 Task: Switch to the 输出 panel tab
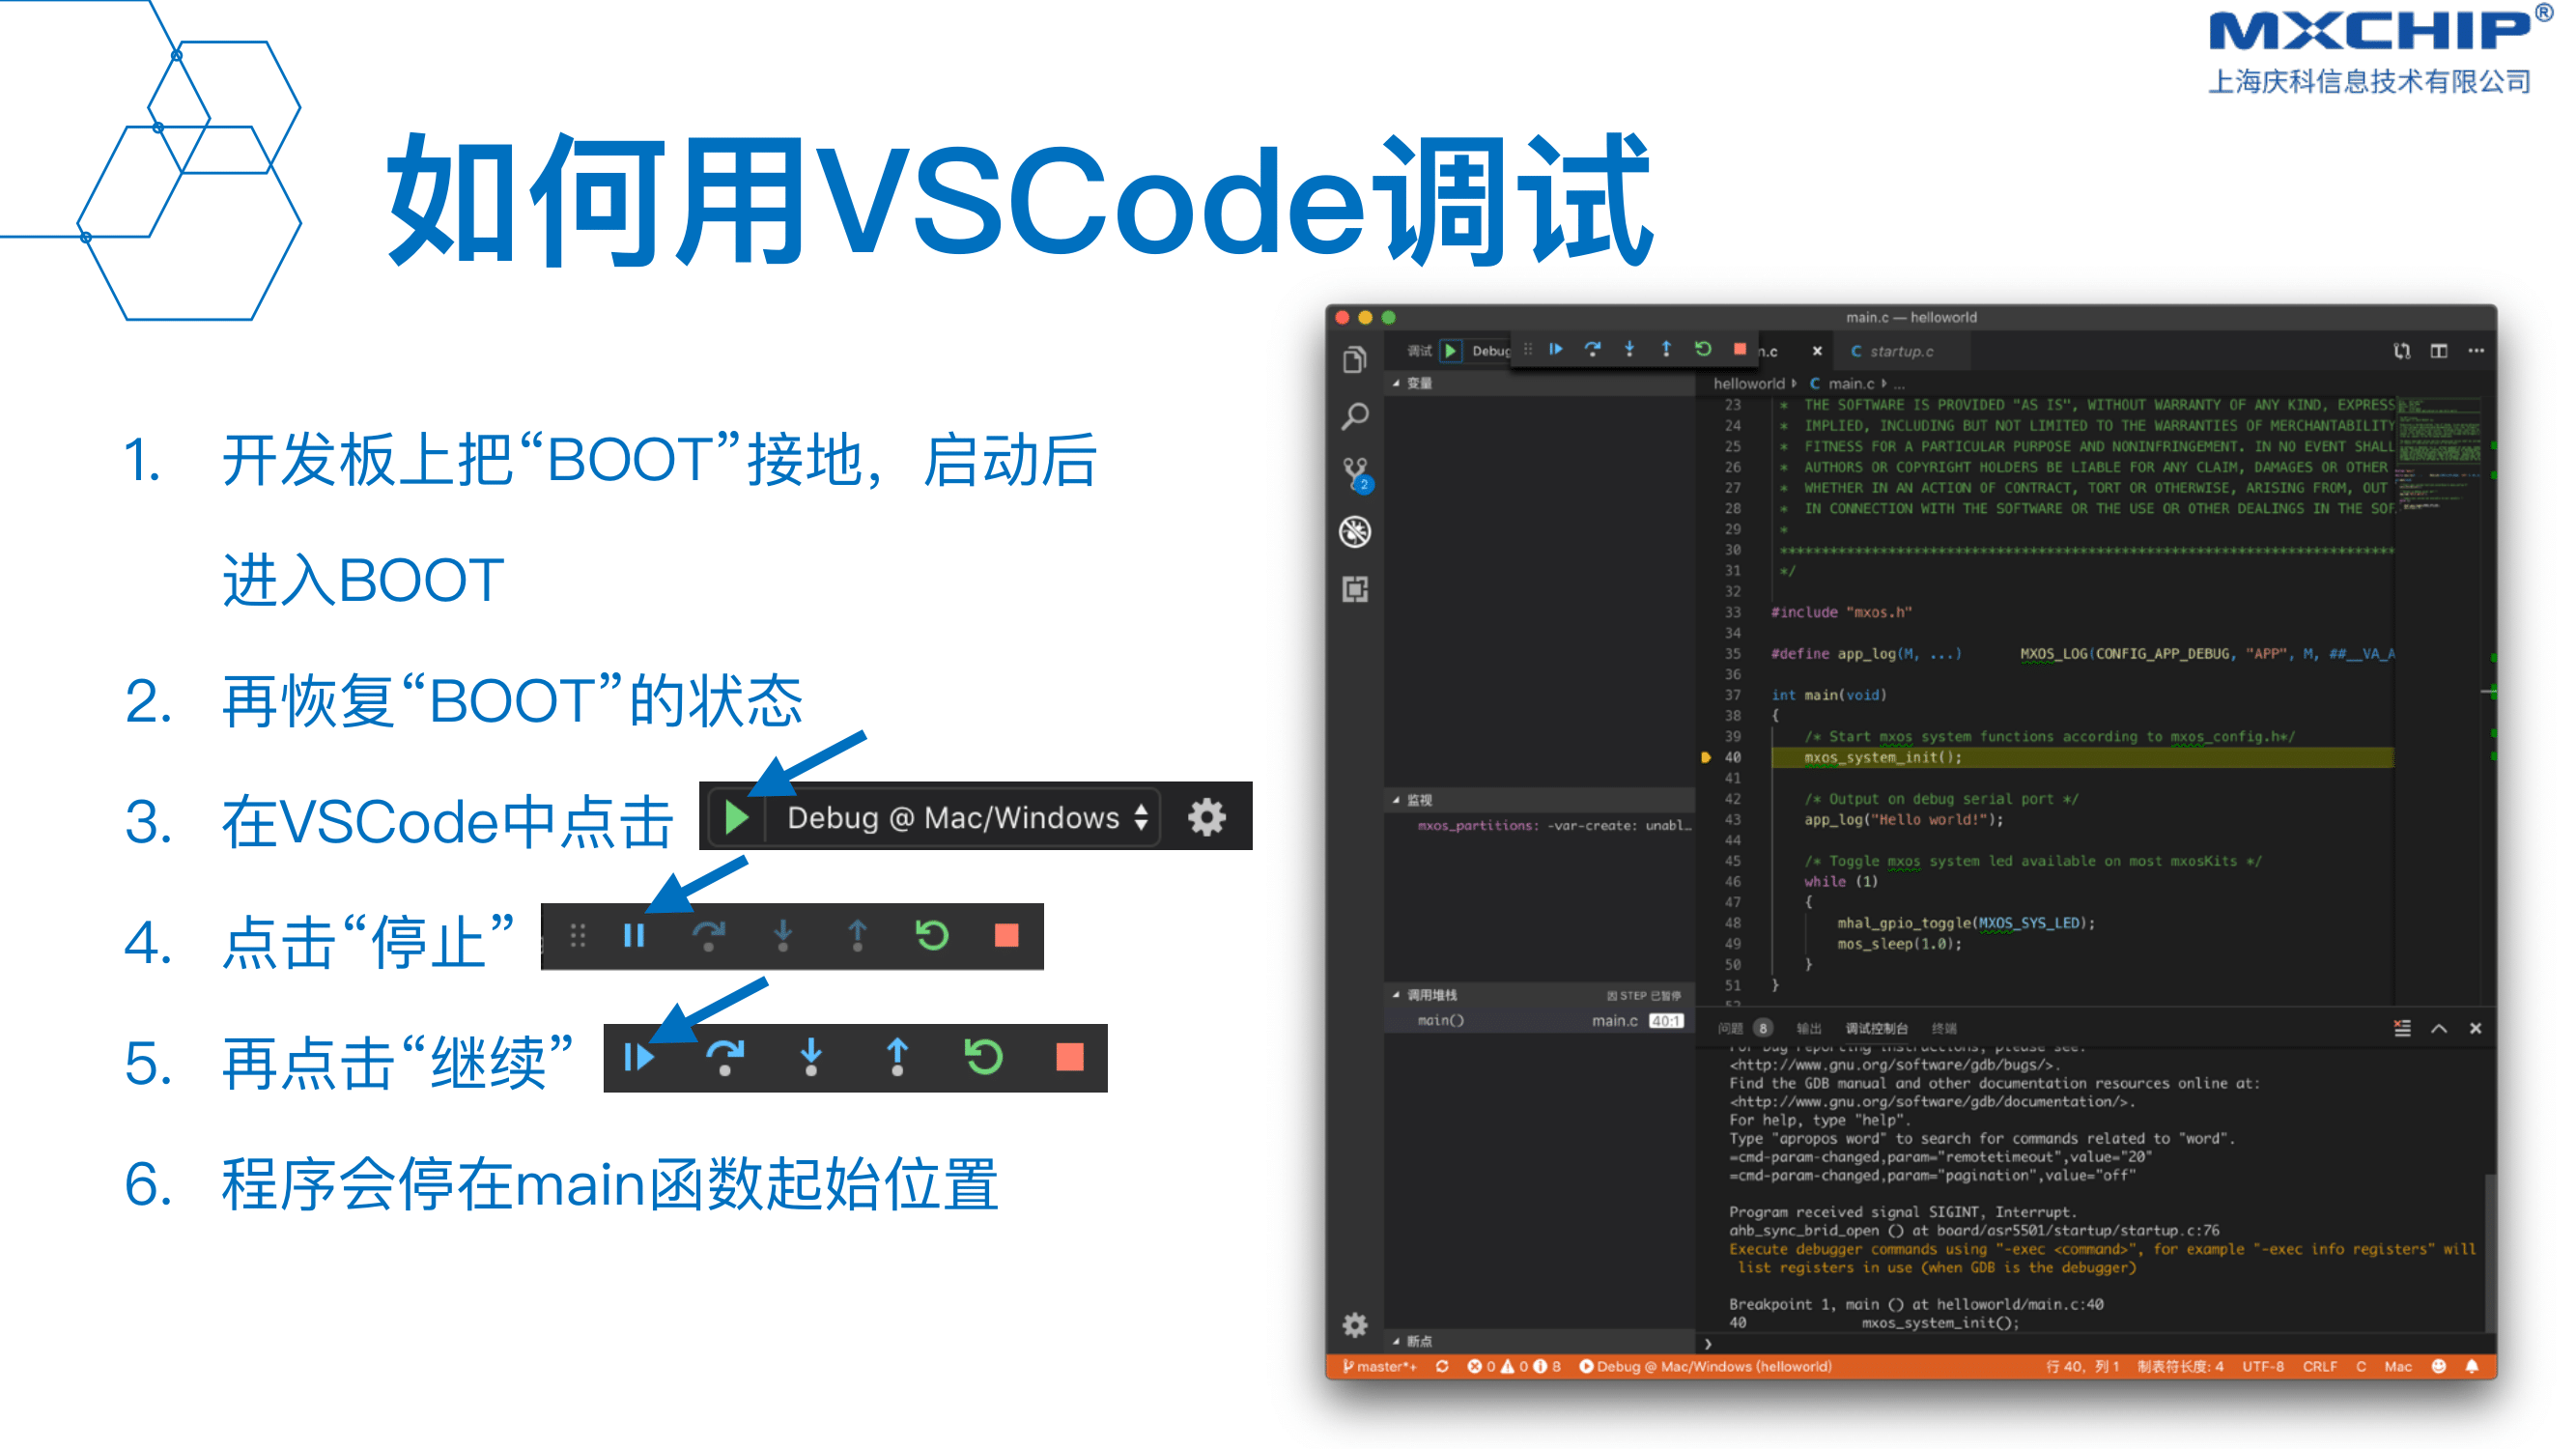[1808, 1028]
